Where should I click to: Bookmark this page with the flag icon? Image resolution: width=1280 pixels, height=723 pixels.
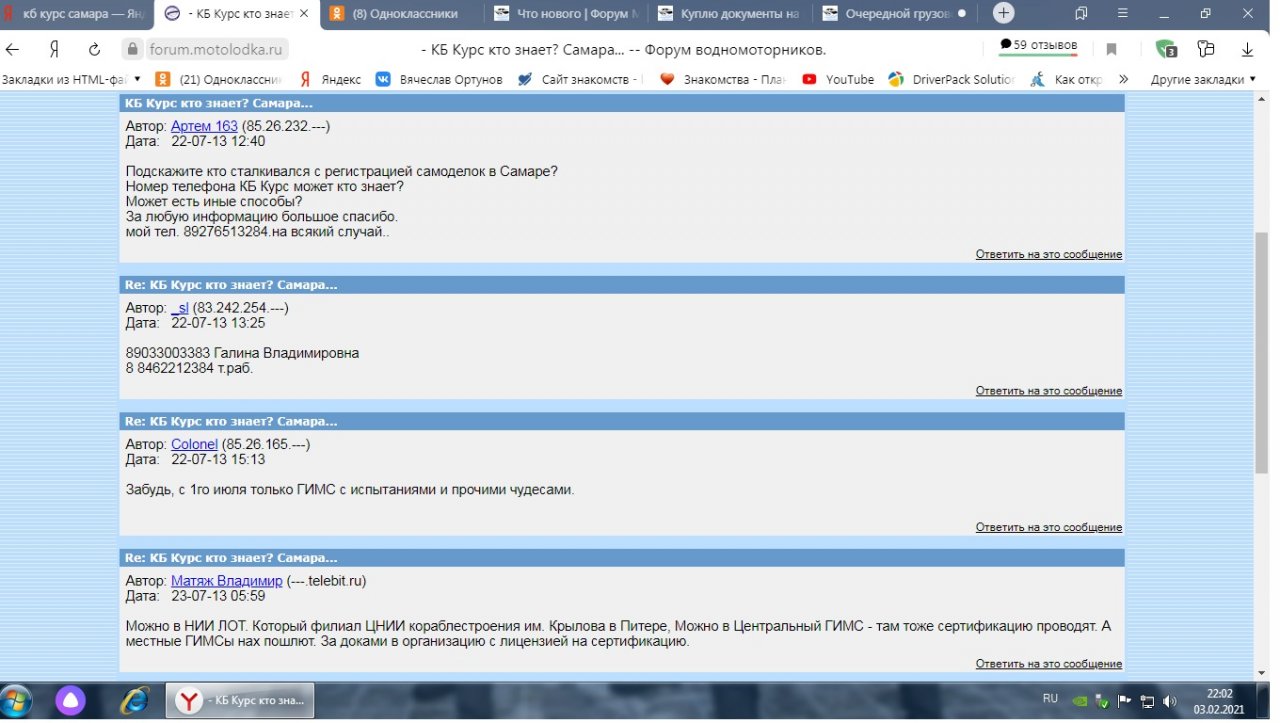(1111, 49)
